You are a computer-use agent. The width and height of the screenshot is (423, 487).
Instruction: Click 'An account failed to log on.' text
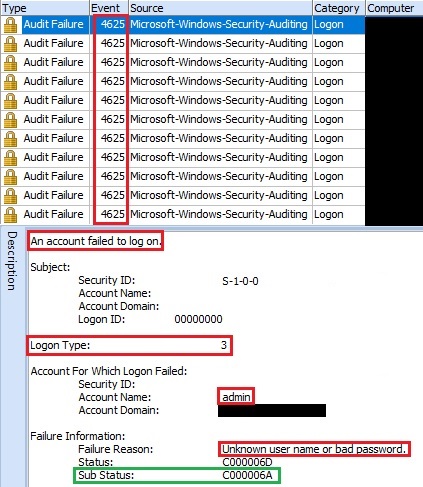(96, 241)
